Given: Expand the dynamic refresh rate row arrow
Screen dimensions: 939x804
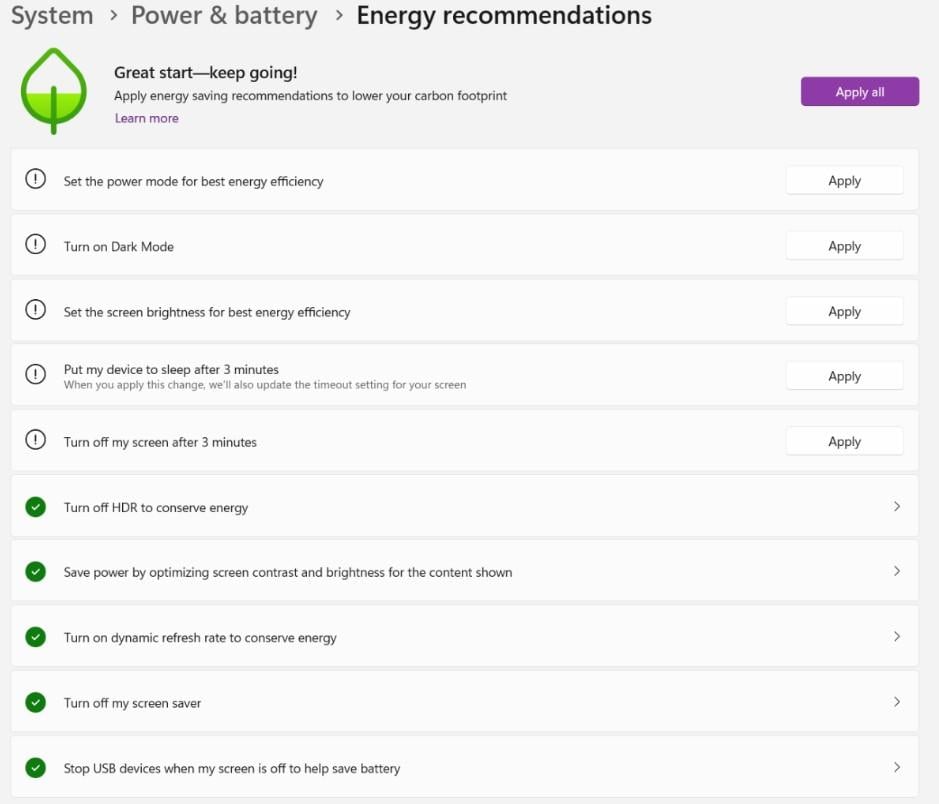Looking at the screenshot, I should (896, 636).
